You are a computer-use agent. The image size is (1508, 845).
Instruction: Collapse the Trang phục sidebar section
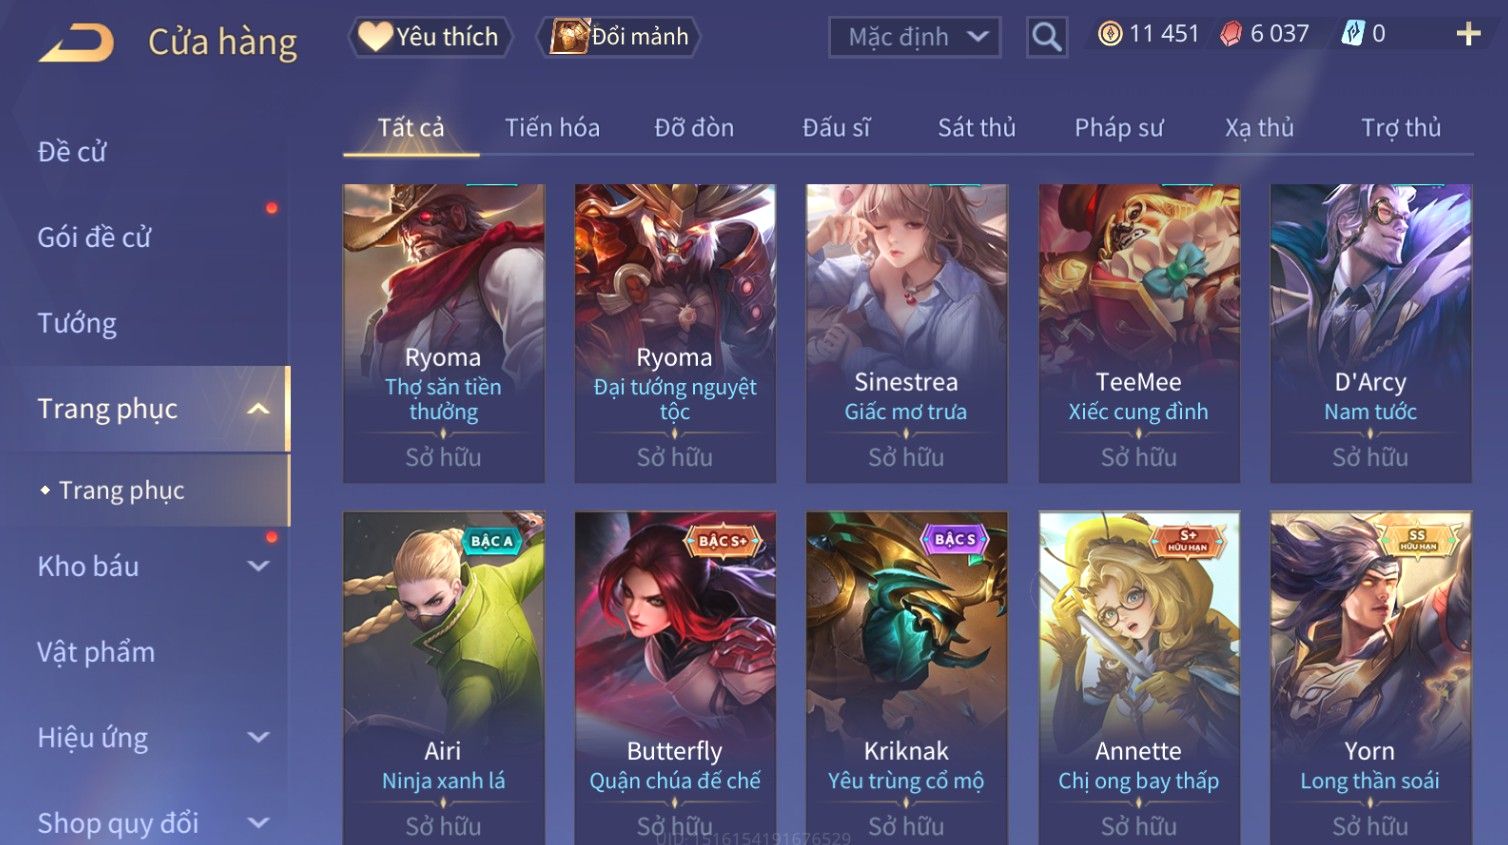[258, 409]
